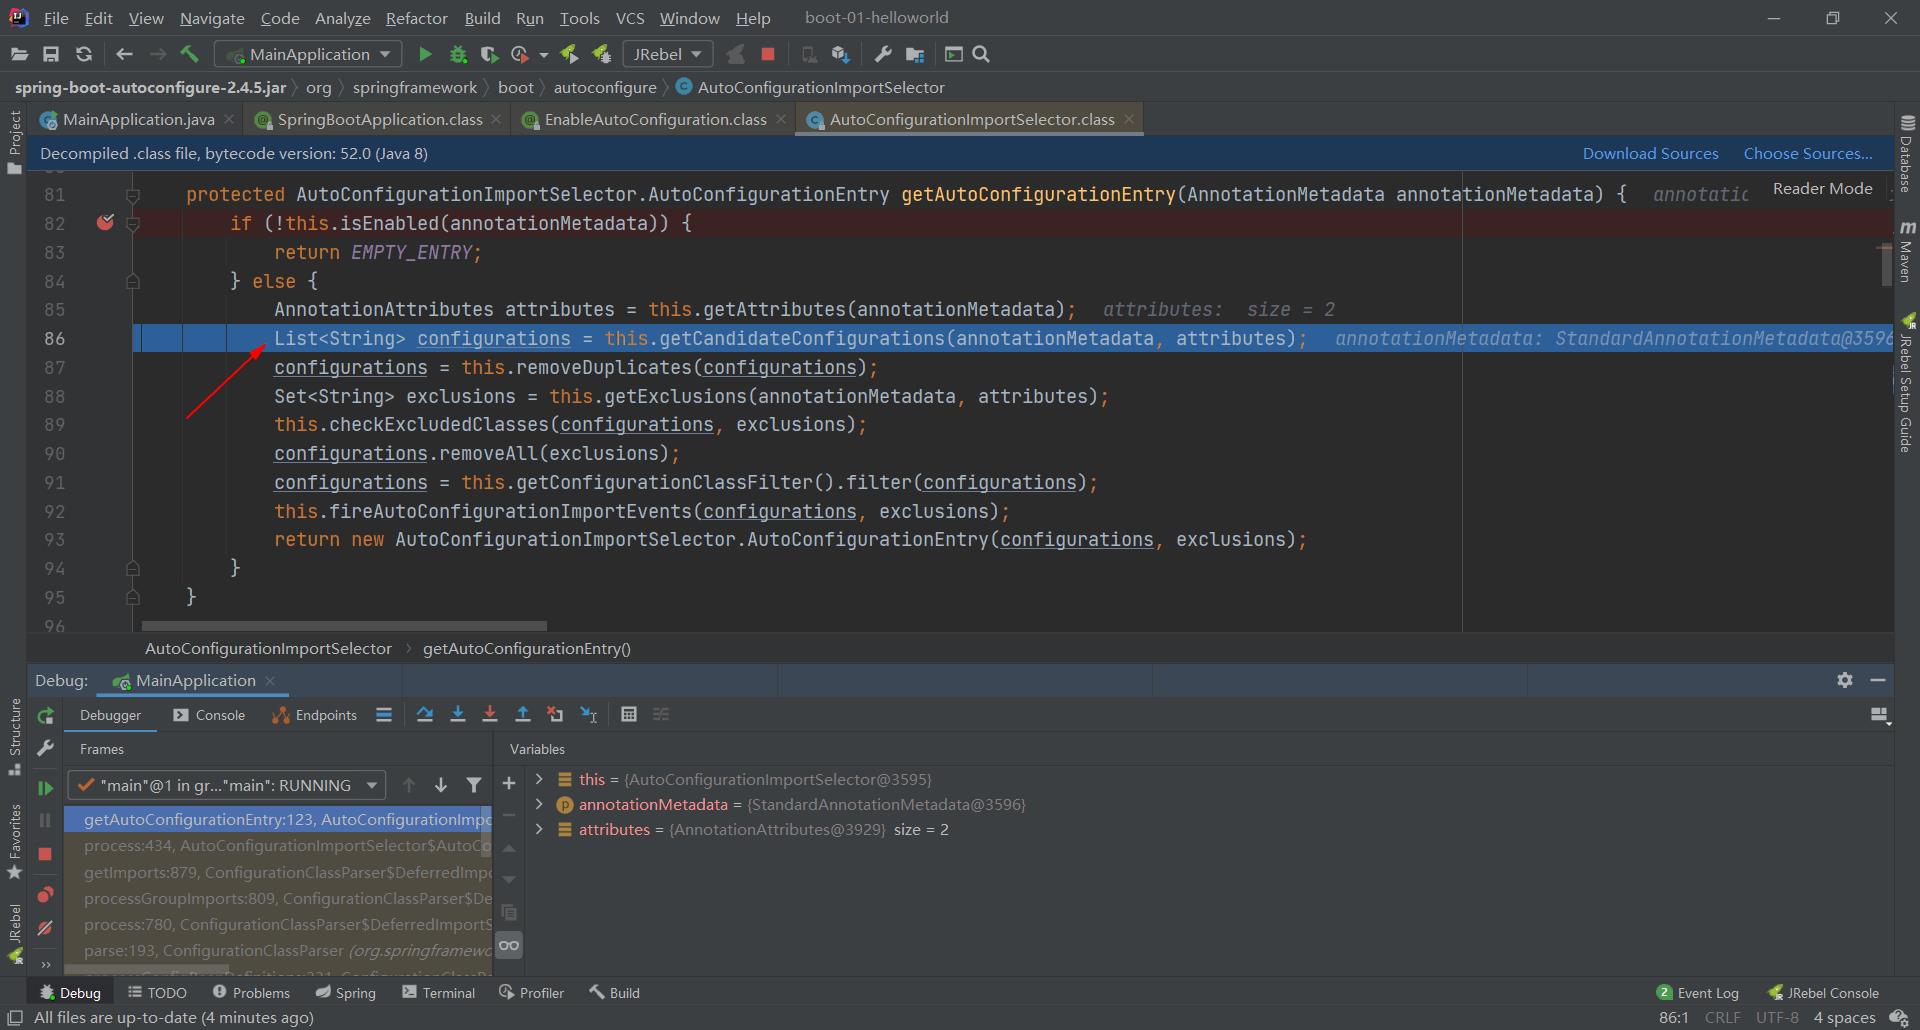Toggle Mute Breakpoints in debug sidebar
The width and height of the screenshot is (1920, 1030).
tap(45, 928)
